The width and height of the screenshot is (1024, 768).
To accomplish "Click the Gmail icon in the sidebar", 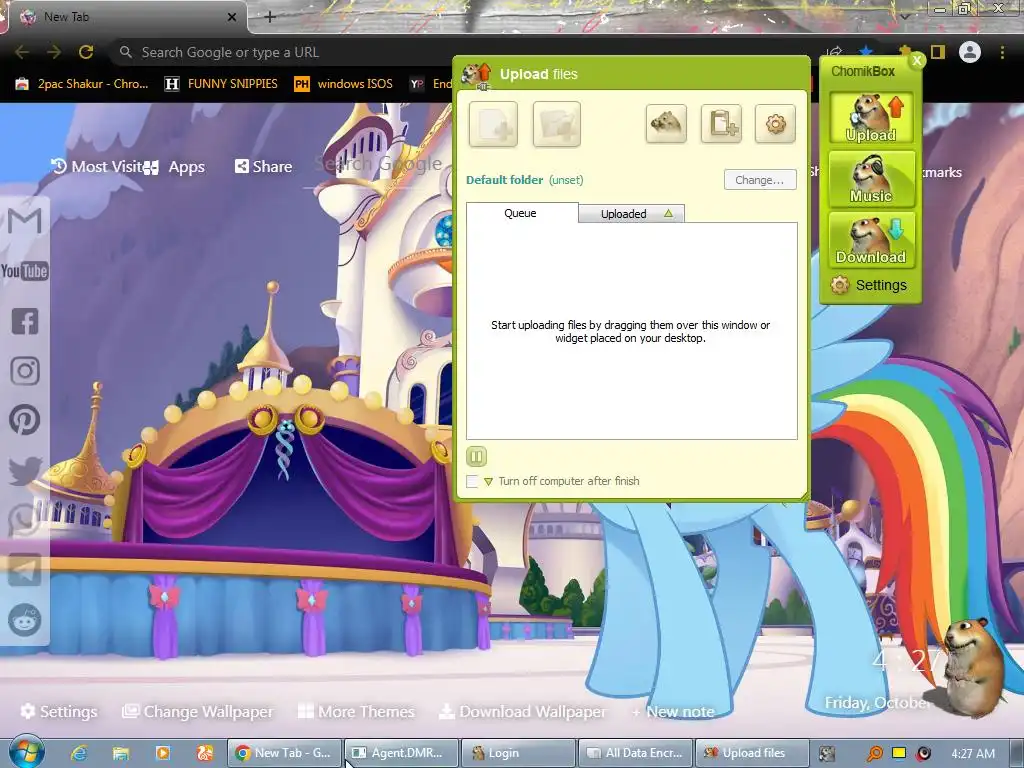I will [x=25, y=221].
